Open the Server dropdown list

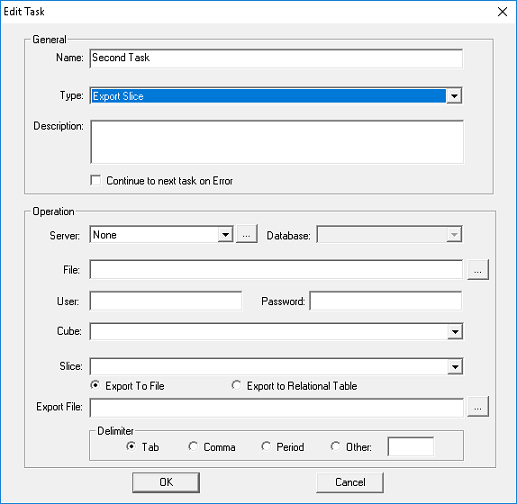(225, 235)
